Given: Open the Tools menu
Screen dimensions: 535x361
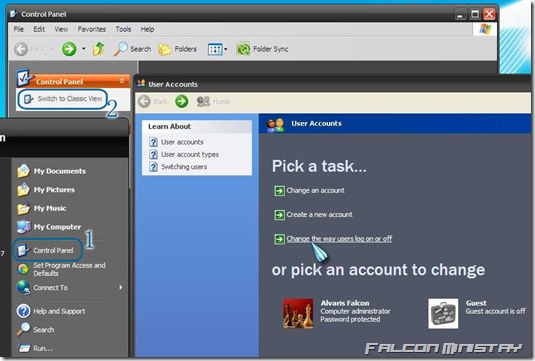Looking at the screenshot, I should 123,29.
